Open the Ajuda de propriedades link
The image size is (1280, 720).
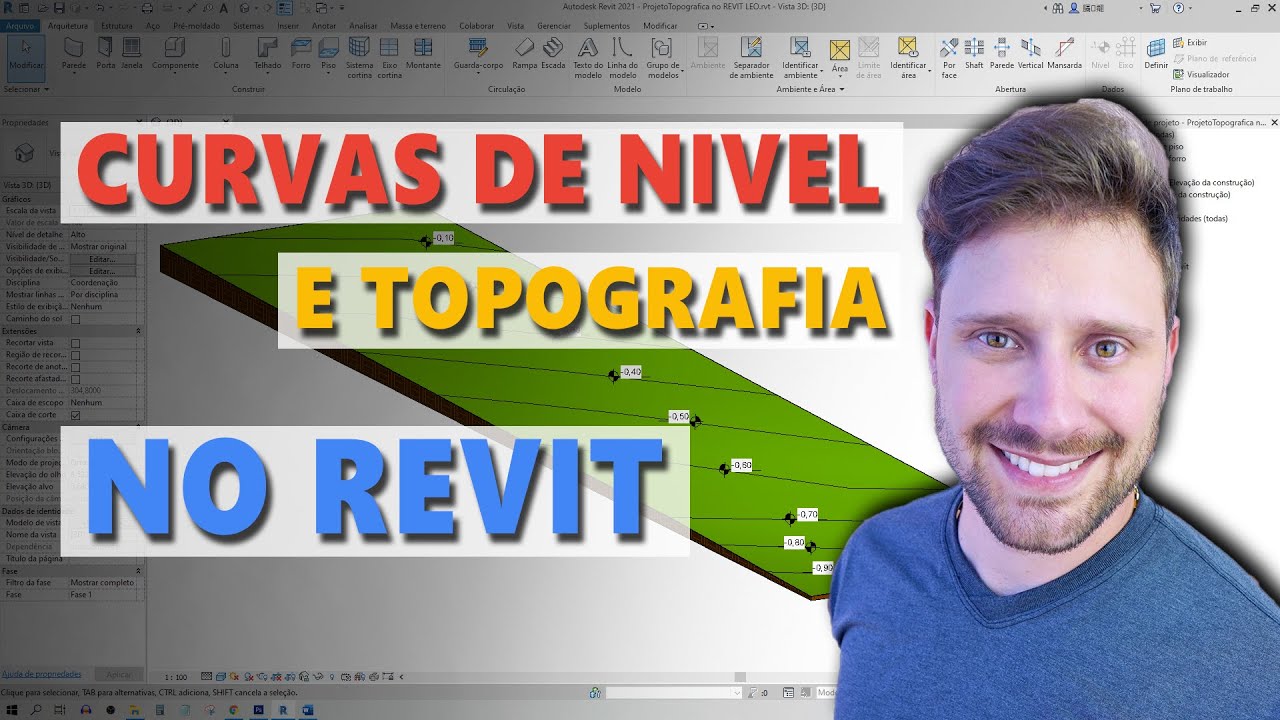[x=41, y=674]
